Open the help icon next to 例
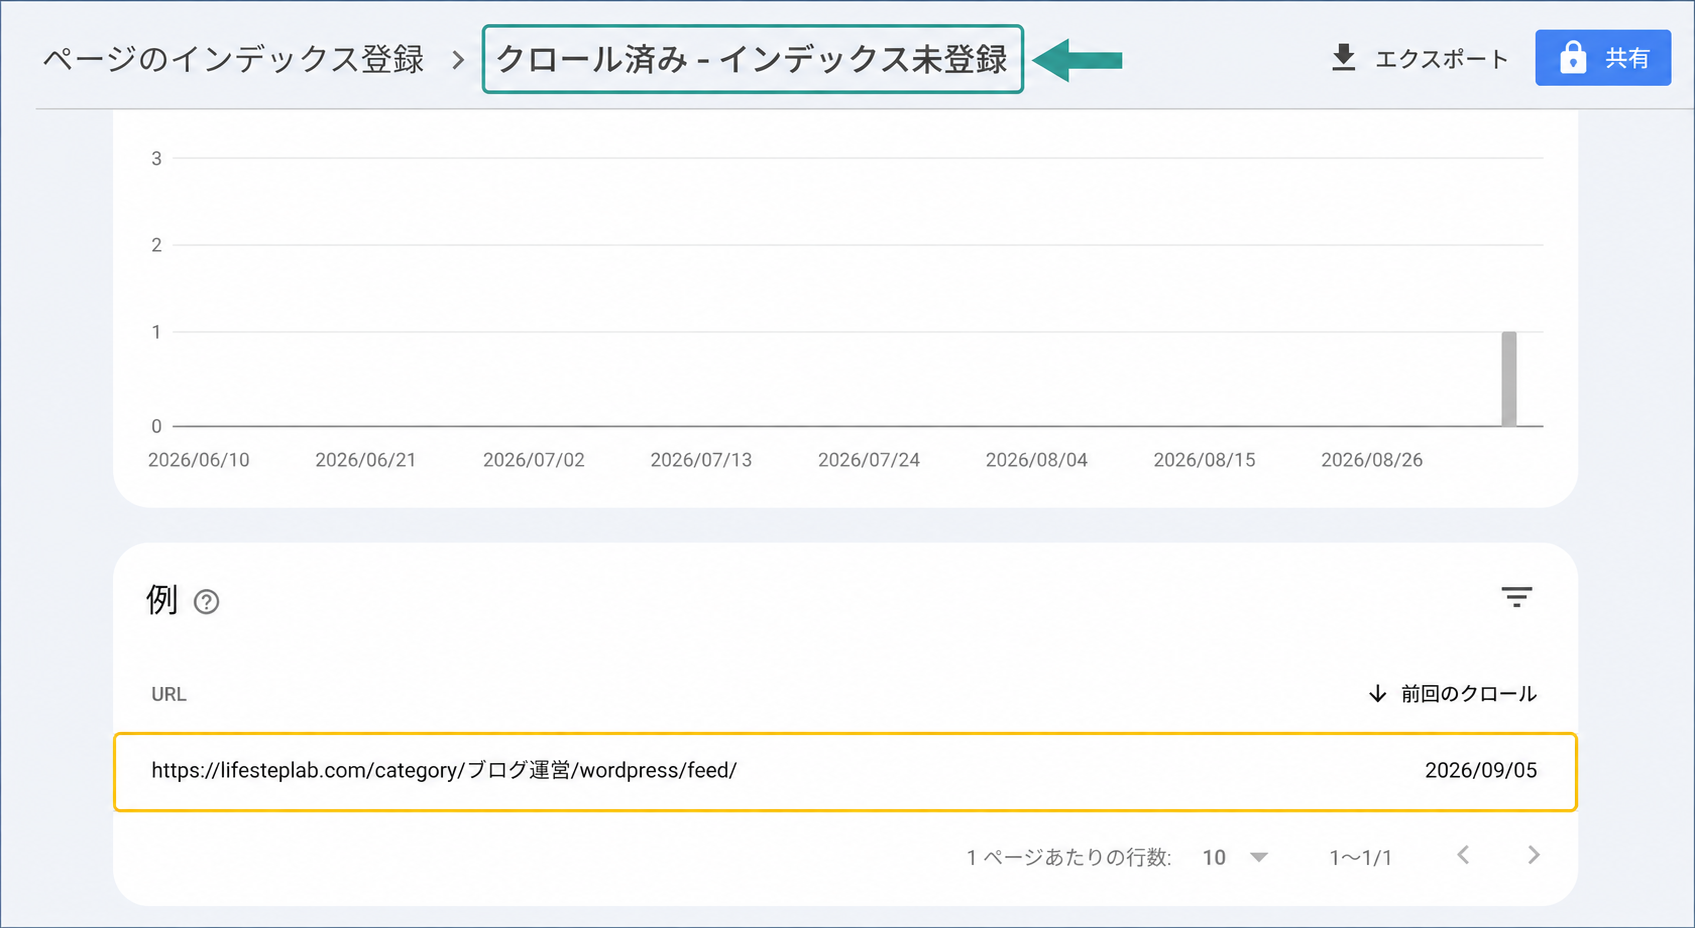The image size is (1695, 928). click(206, 601)
